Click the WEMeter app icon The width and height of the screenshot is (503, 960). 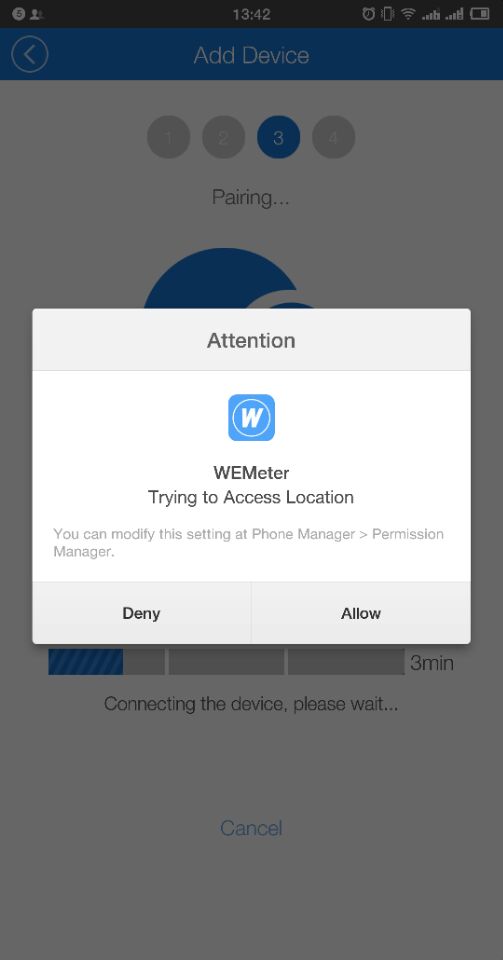[x=252, y=418]
